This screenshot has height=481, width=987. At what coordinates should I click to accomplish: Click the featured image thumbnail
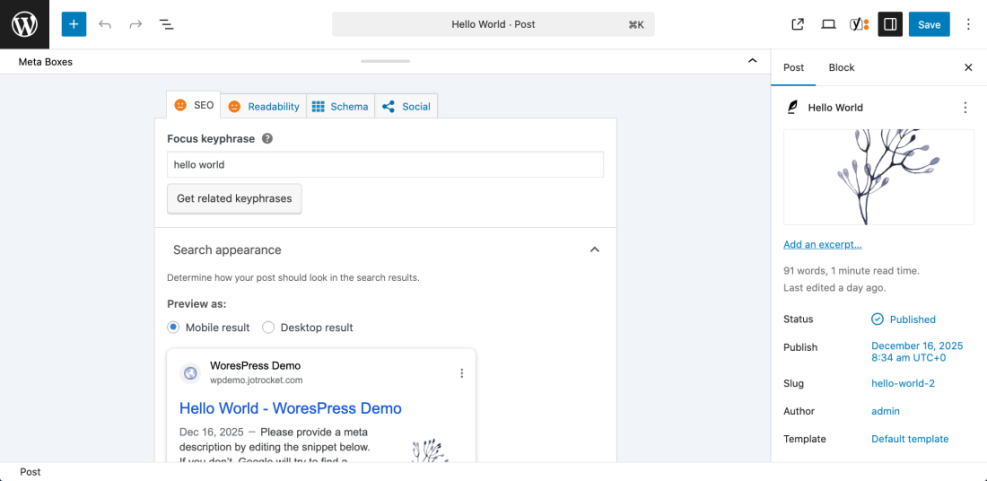tap(879, 177)
